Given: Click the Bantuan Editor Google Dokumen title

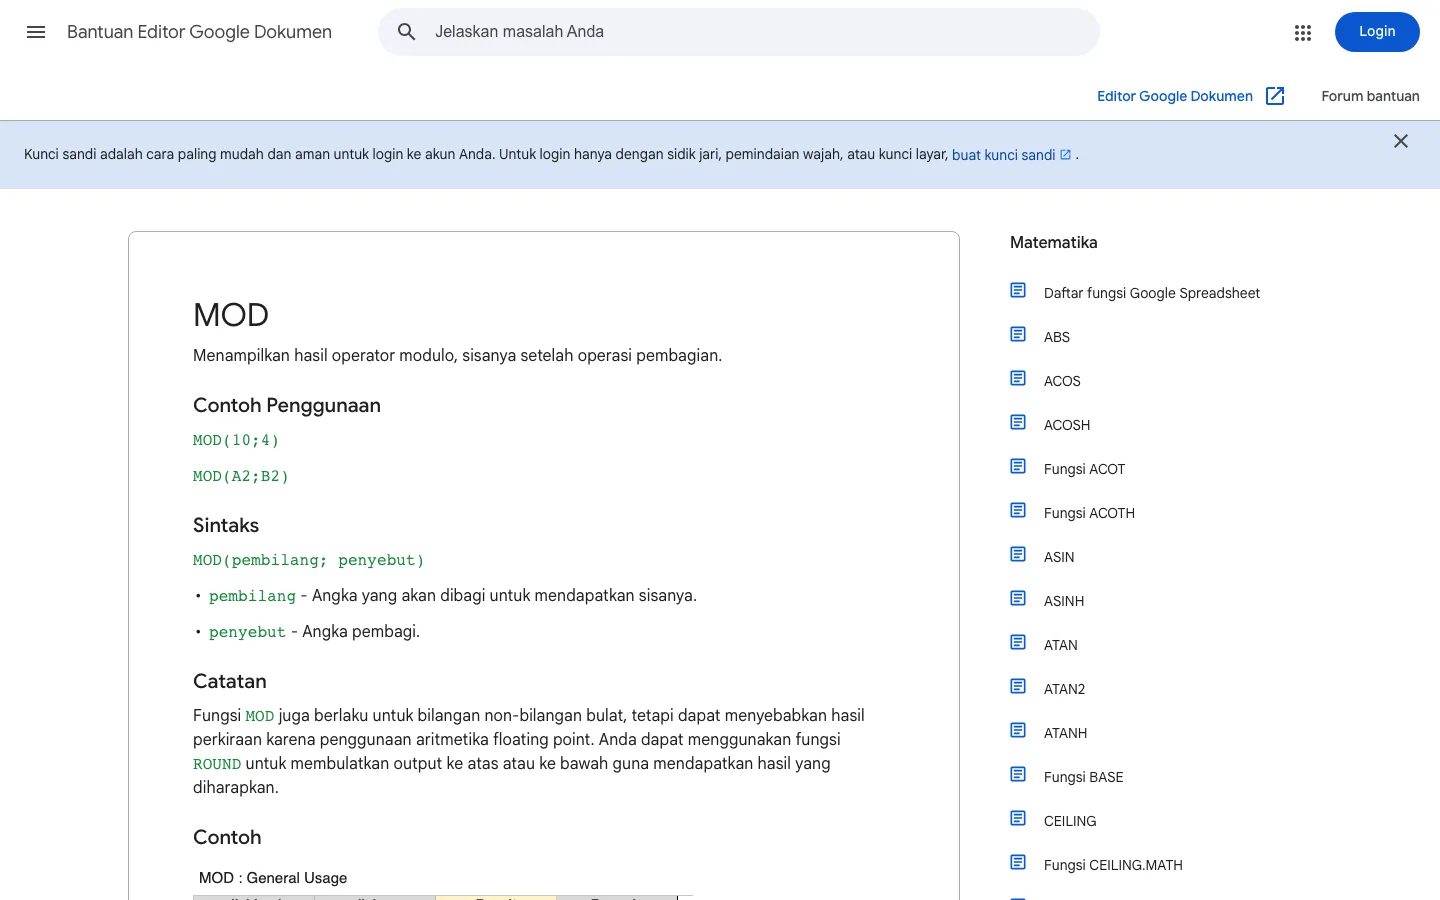Looking at the screenshot, I should pos(199,32).
